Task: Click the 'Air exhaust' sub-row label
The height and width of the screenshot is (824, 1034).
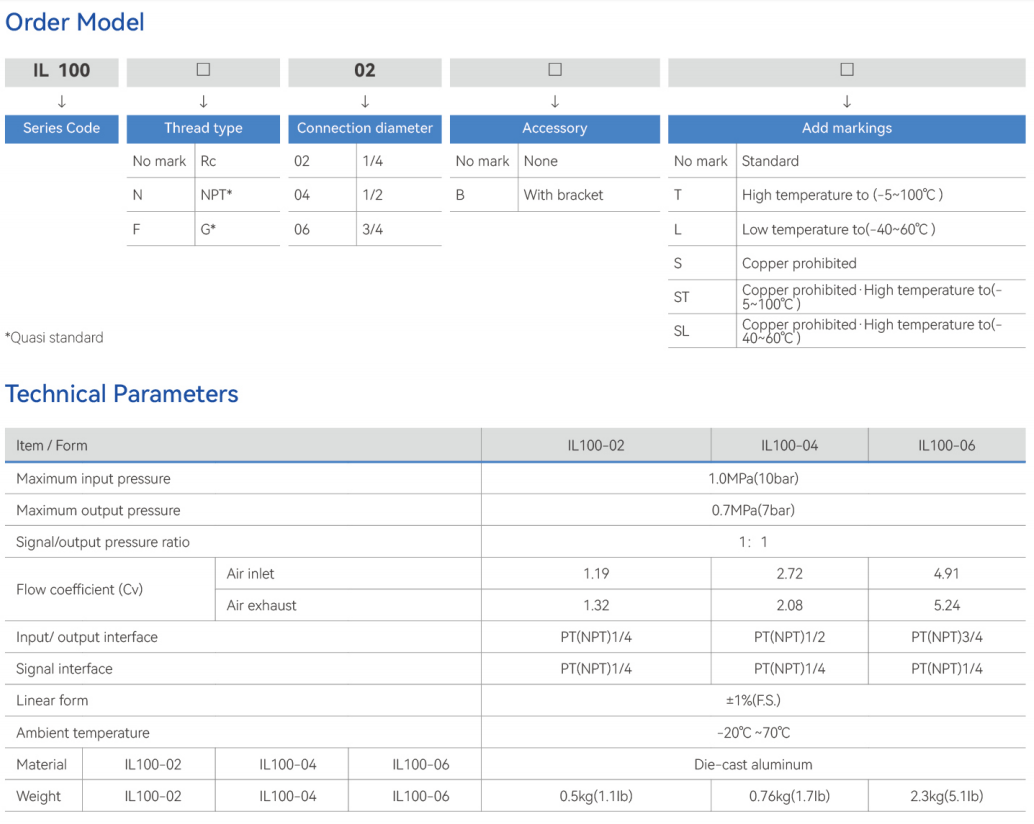Action: click(262, 605)
